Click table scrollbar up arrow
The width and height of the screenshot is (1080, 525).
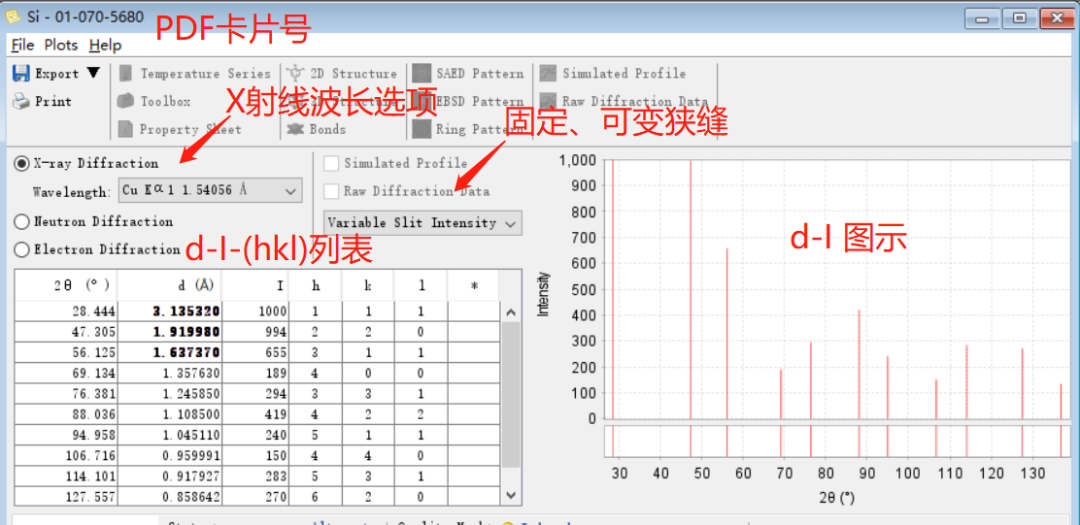click(510, 312)
